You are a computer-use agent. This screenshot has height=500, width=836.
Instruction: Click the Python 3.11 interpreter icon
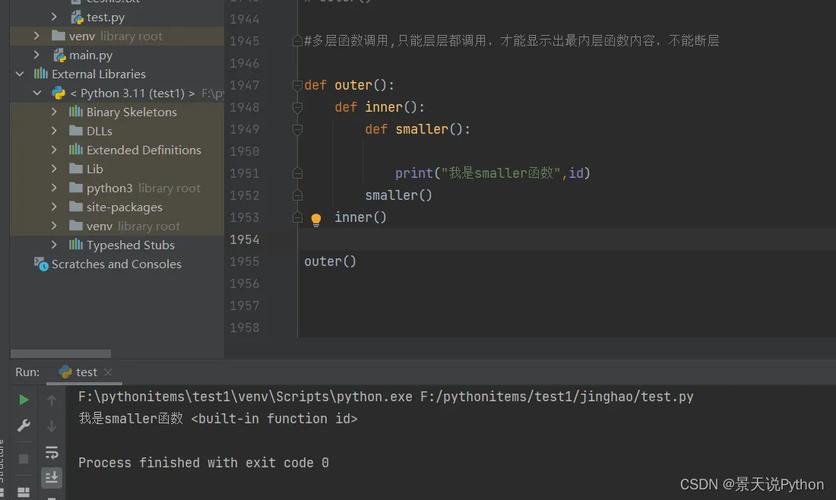pyautogui.click(x=58, y=93)
